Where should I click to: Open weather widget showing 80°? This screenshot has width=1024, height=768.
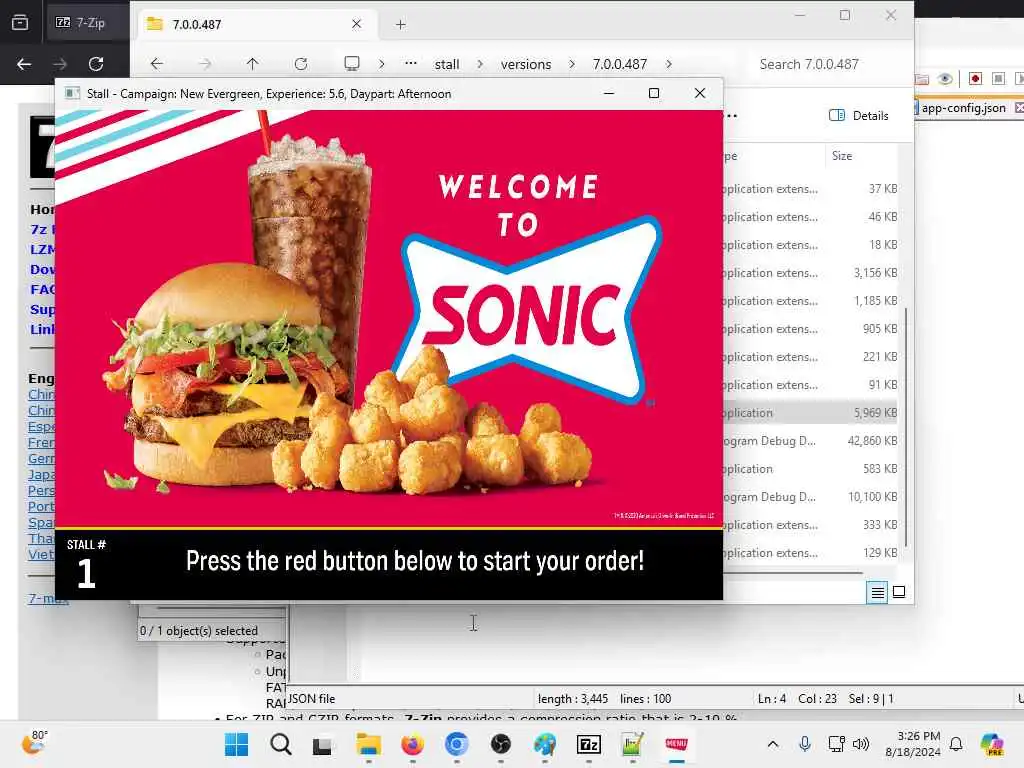point(34,743)
